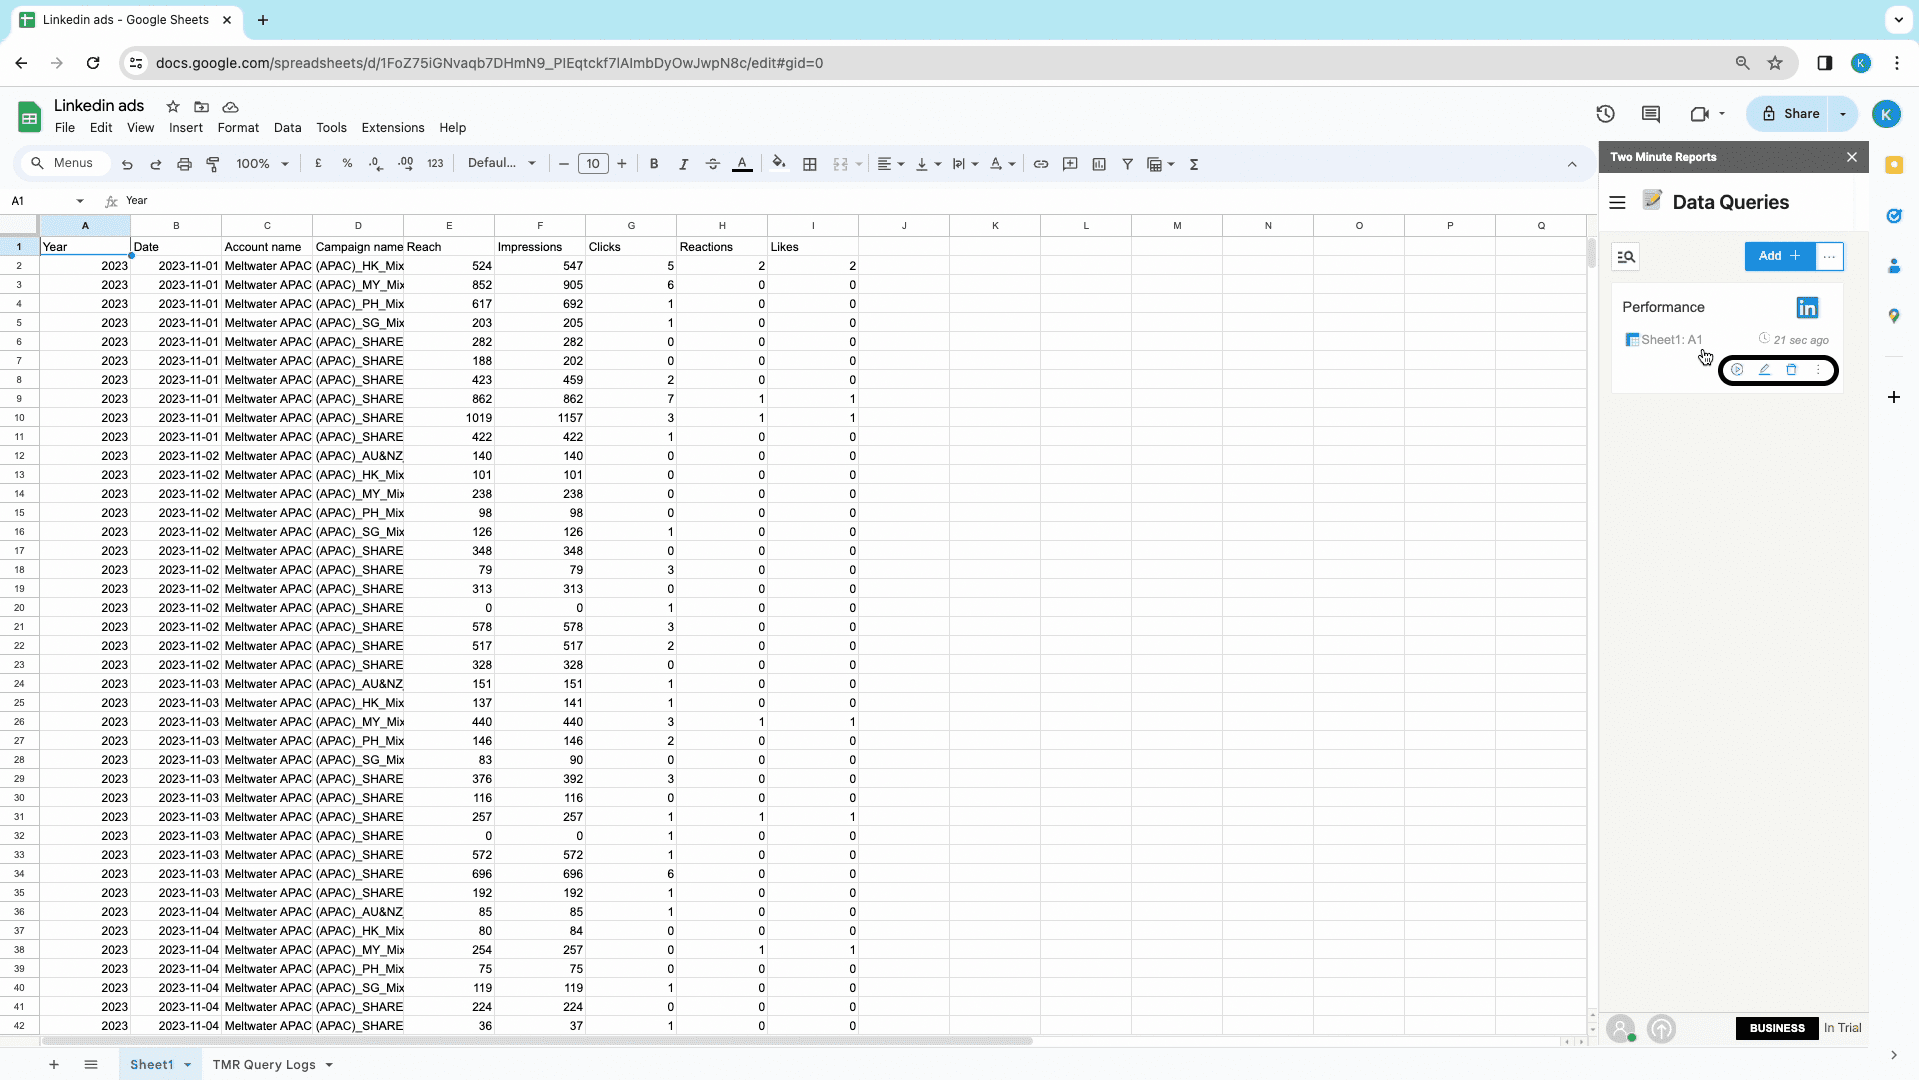Select the paint format tool
The image size is (1919, 1080).
213,164
